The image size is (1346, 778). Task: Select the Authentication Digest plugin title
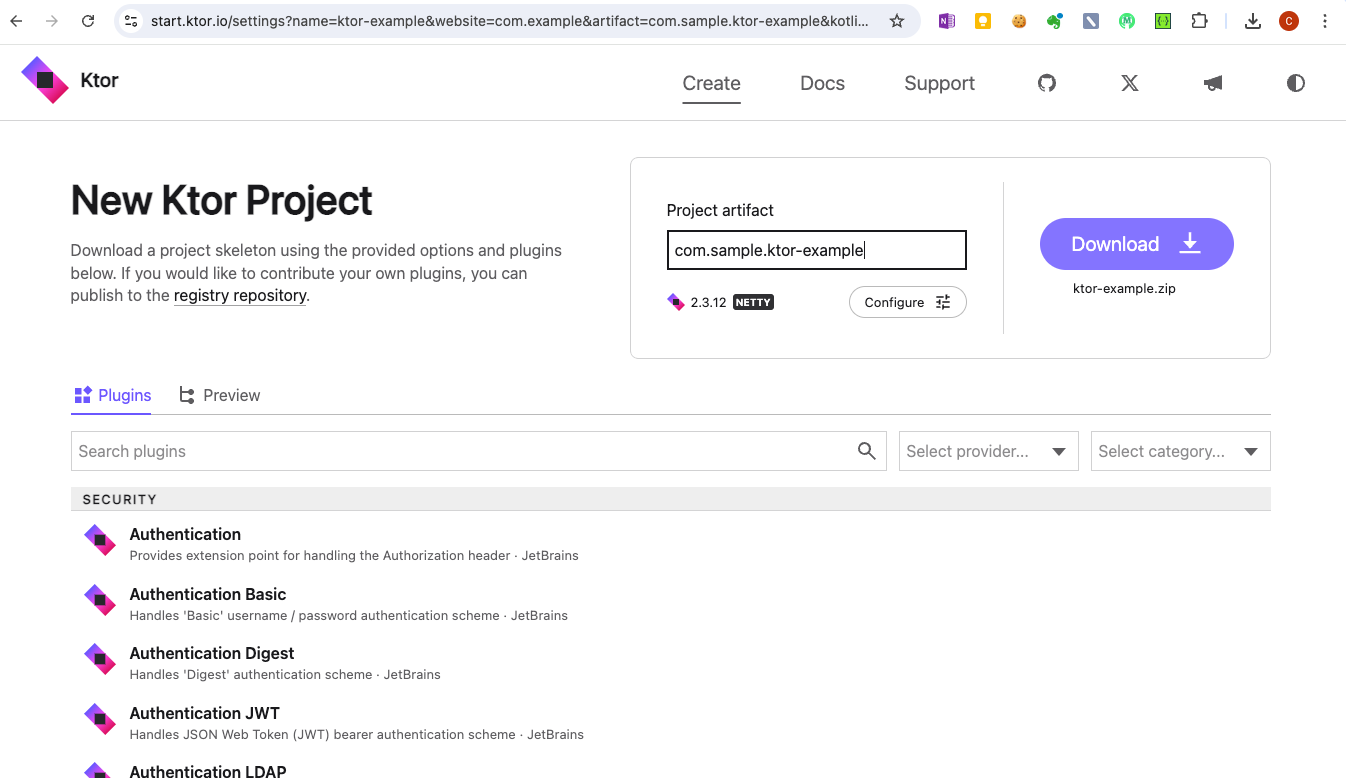(x=212, y=653)
